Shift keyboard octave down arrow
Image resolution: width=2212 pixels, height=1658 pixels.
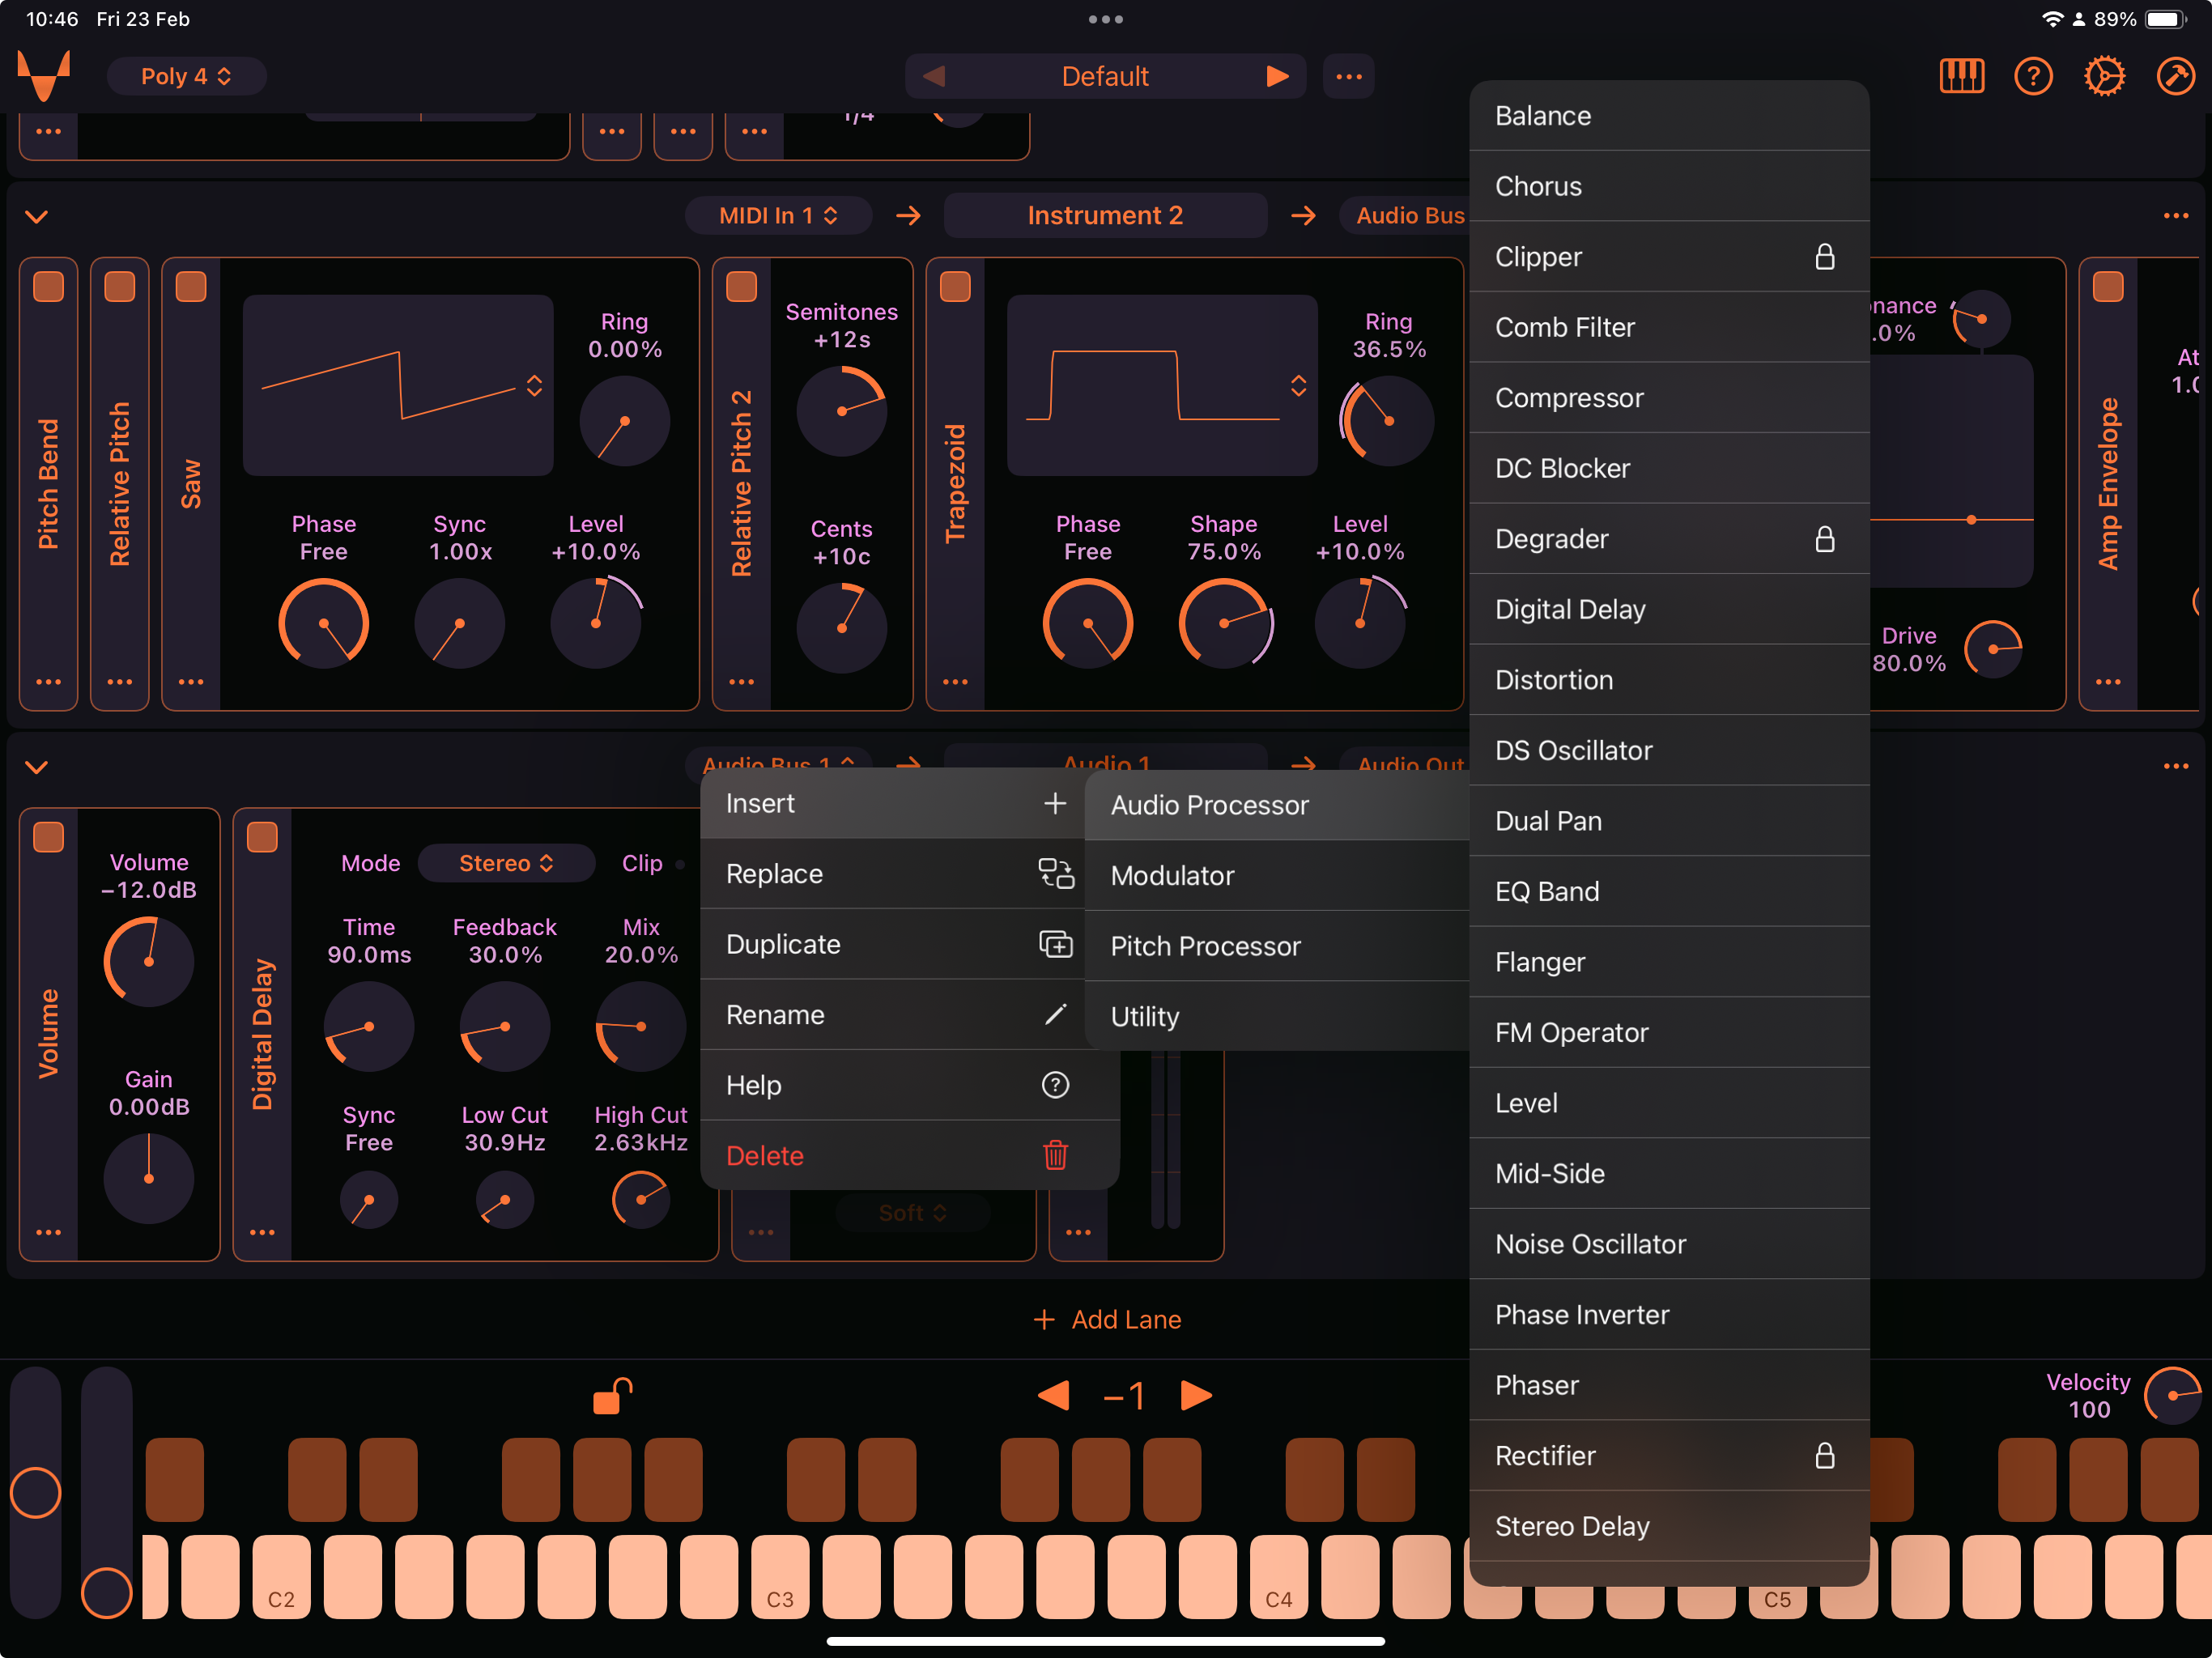[x=1053, y=1395]
